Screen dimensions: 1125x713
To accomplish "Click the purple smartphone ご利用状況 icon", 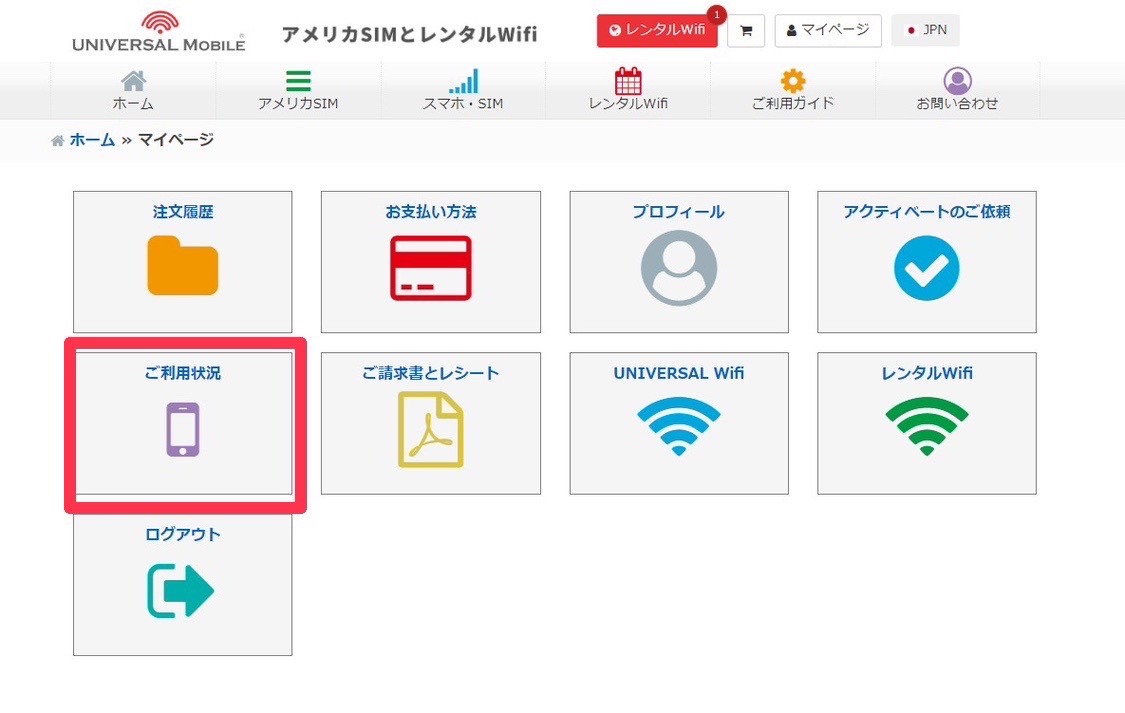I will tap(183, 430).
